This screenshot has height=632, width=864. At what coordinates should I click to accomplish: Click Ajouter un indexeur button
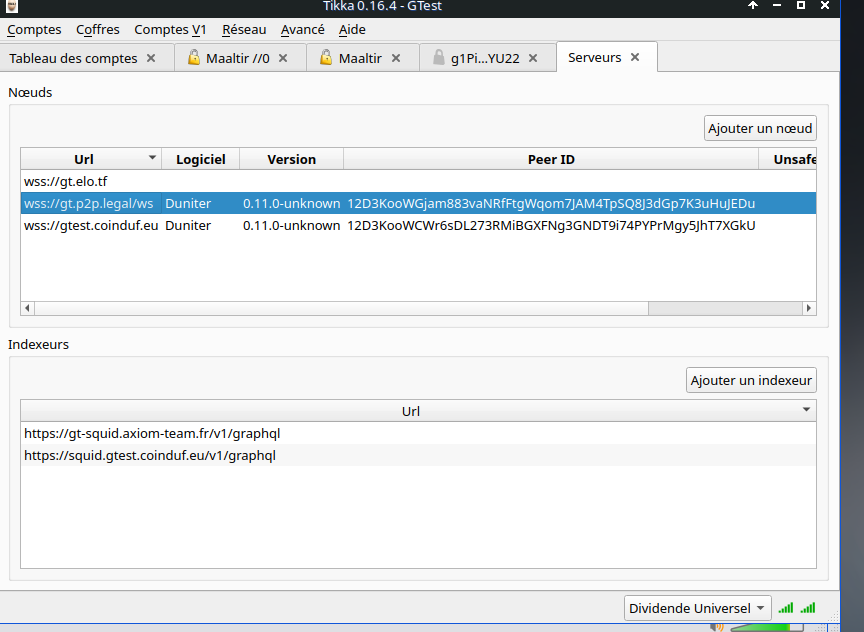751,380
